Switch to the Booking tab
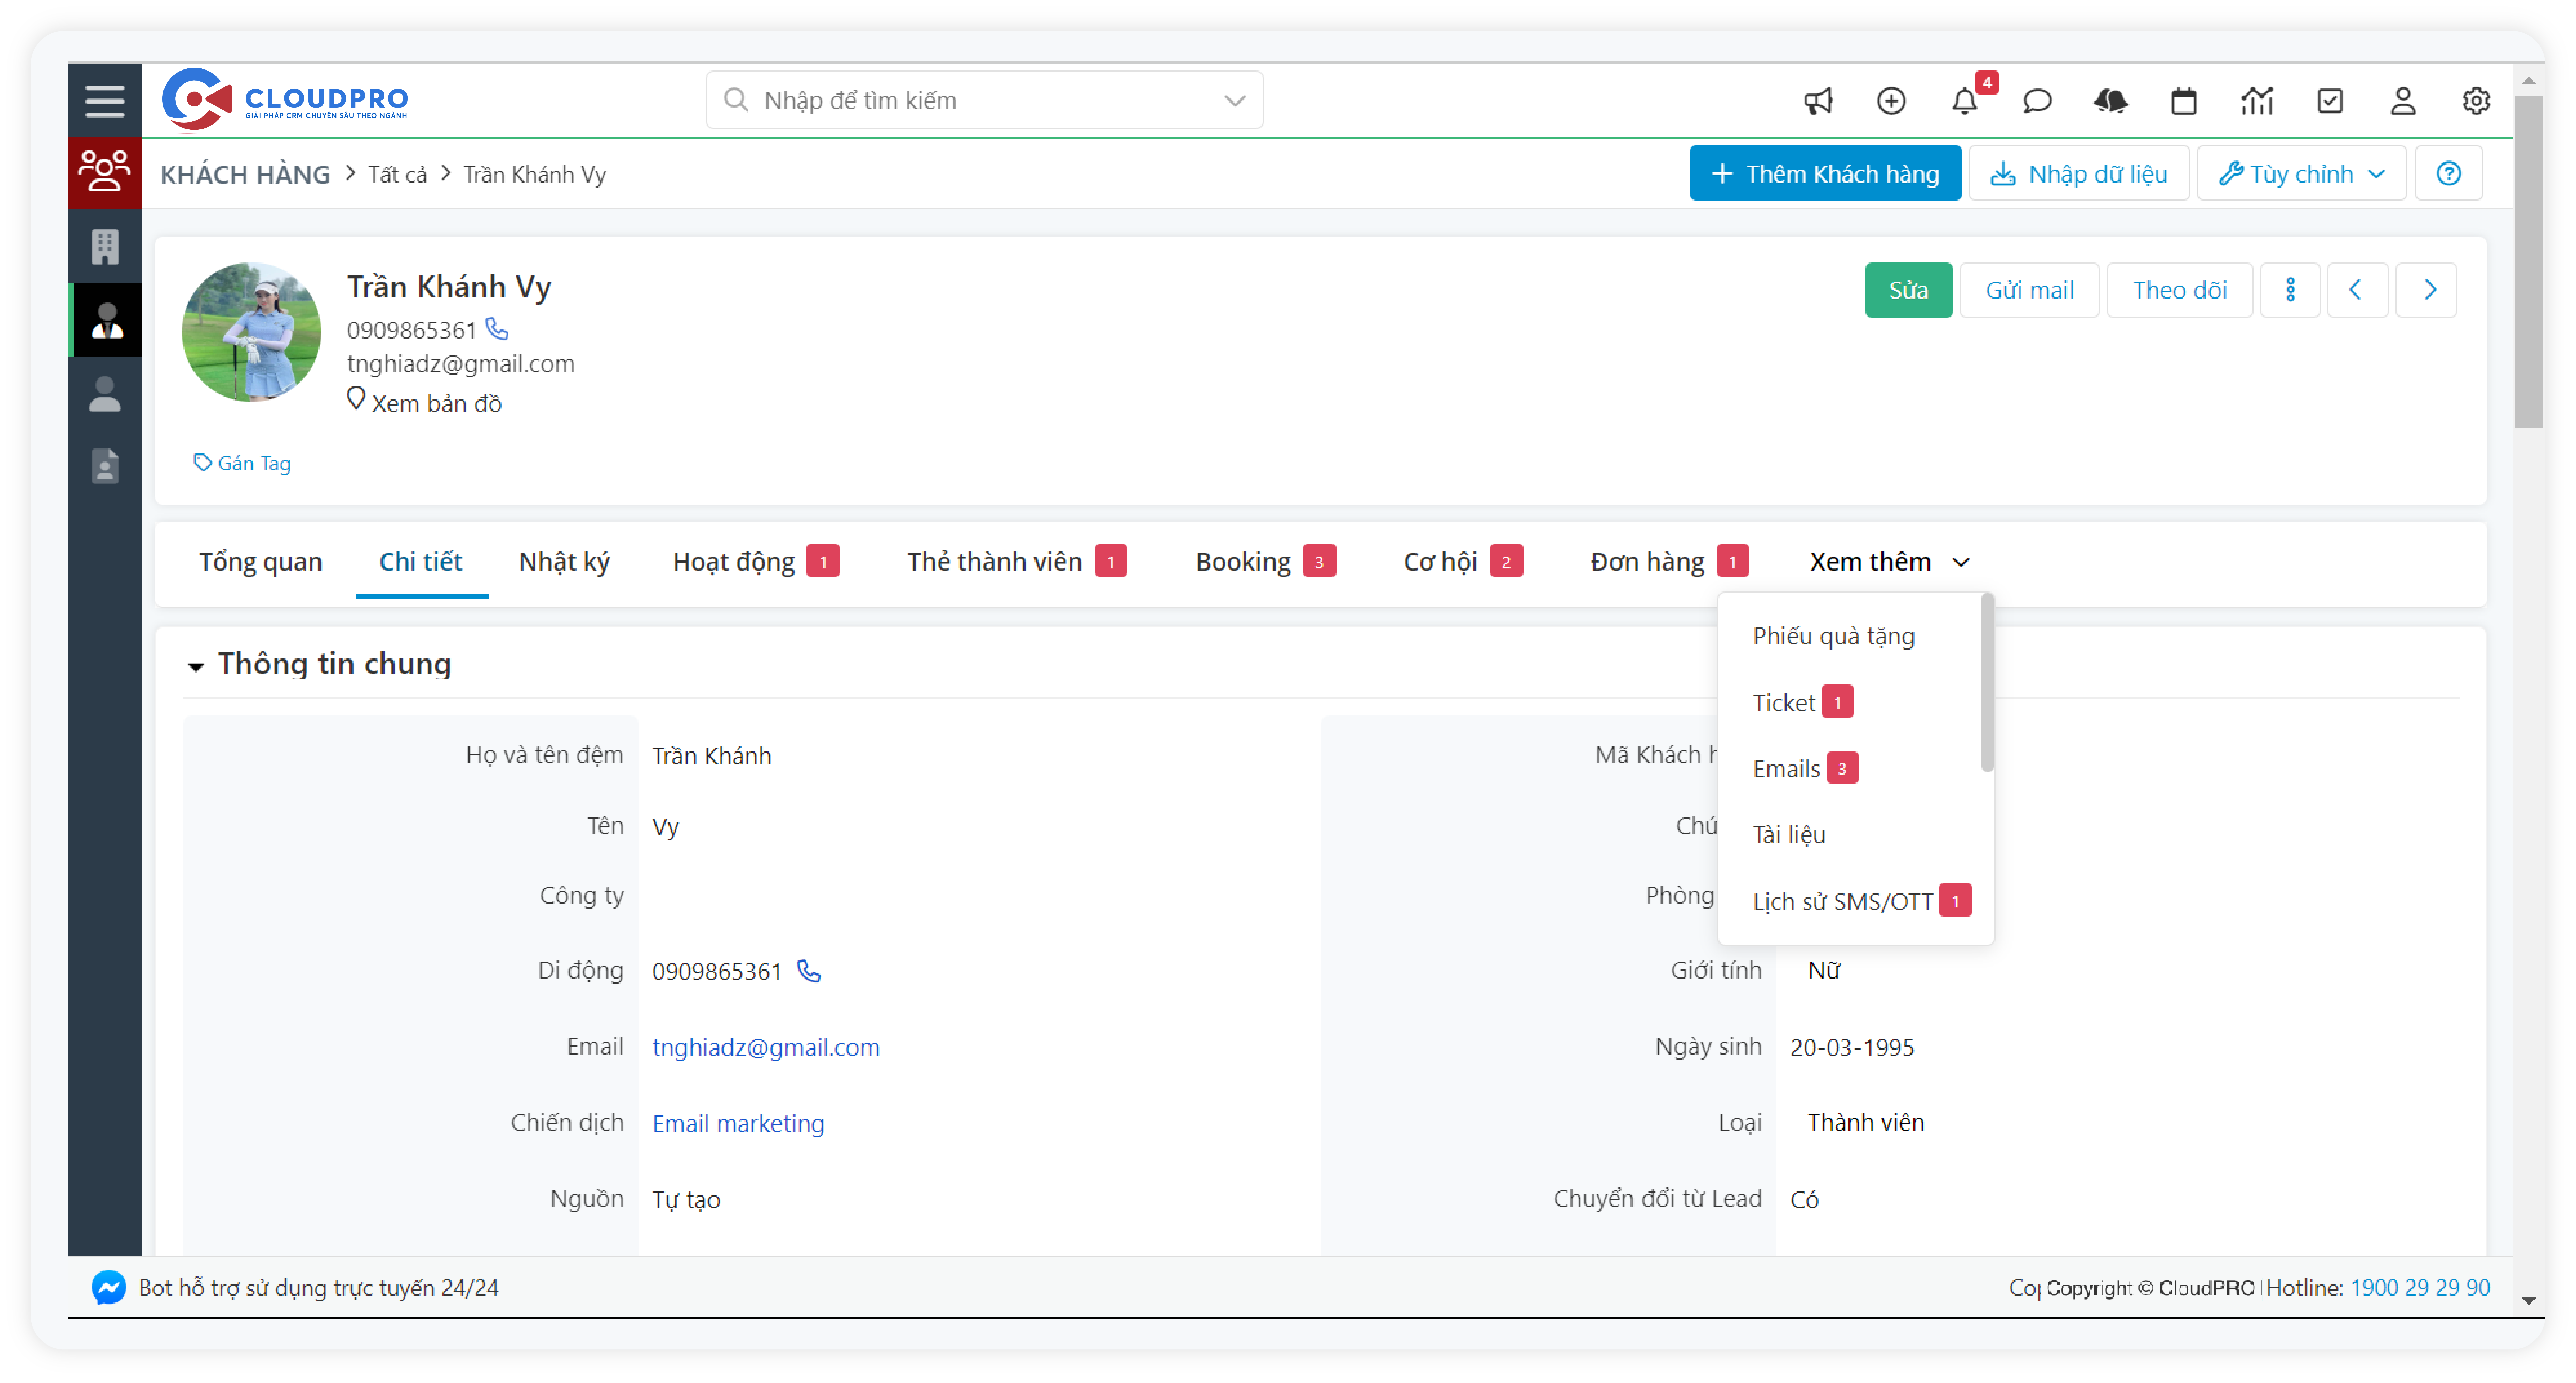The image size is (2576, 1383). [1243, 562]
